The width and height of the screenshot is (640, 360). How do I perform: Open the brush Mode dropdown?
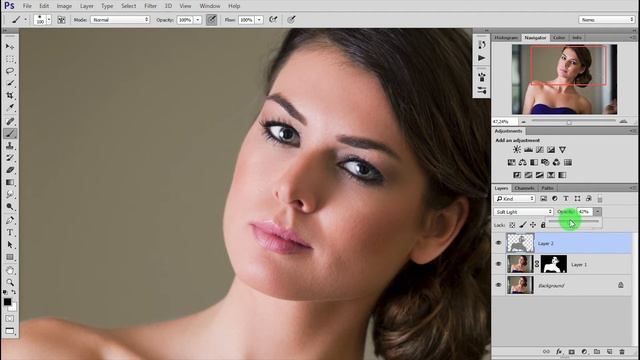click(120, 20)
